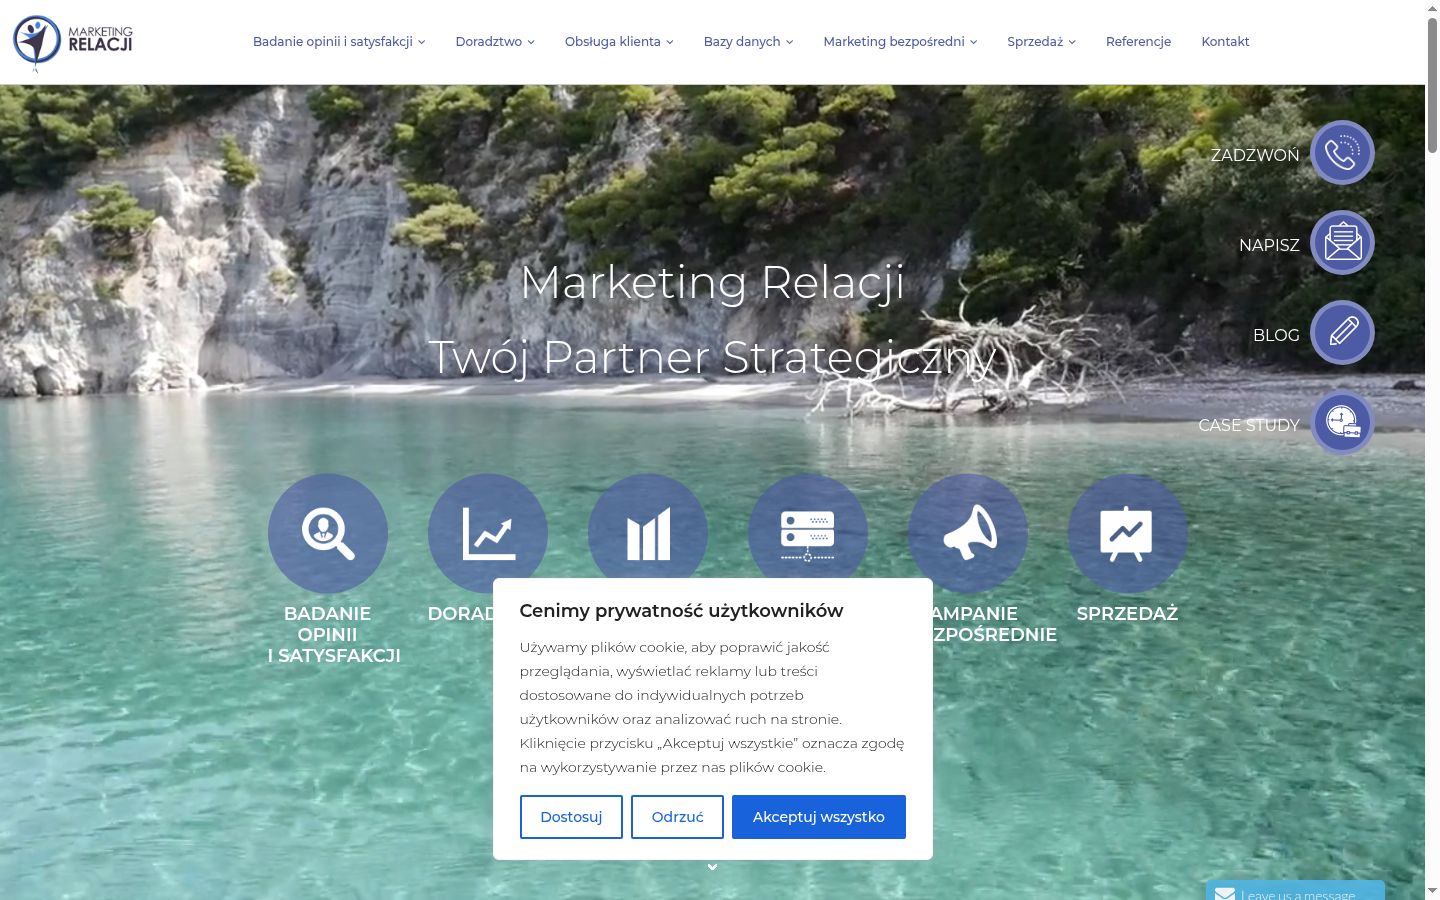Click the page vertical scrollbar thumb
The image size is (1440, 900).
1432,85
